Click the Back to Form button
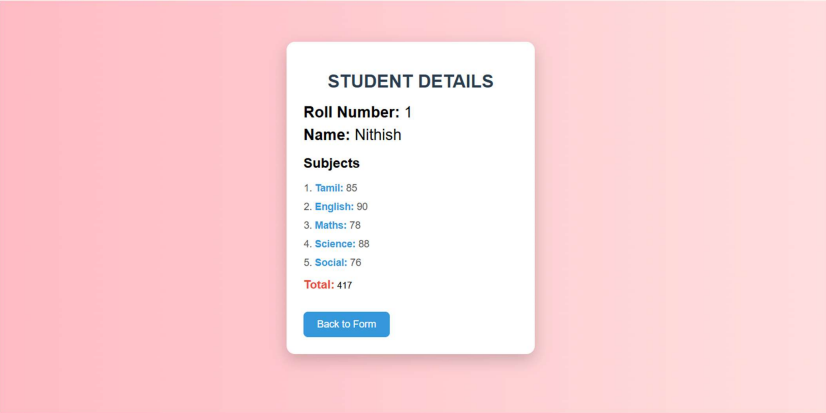The image size is (826, 413). (x=346, y=324)
